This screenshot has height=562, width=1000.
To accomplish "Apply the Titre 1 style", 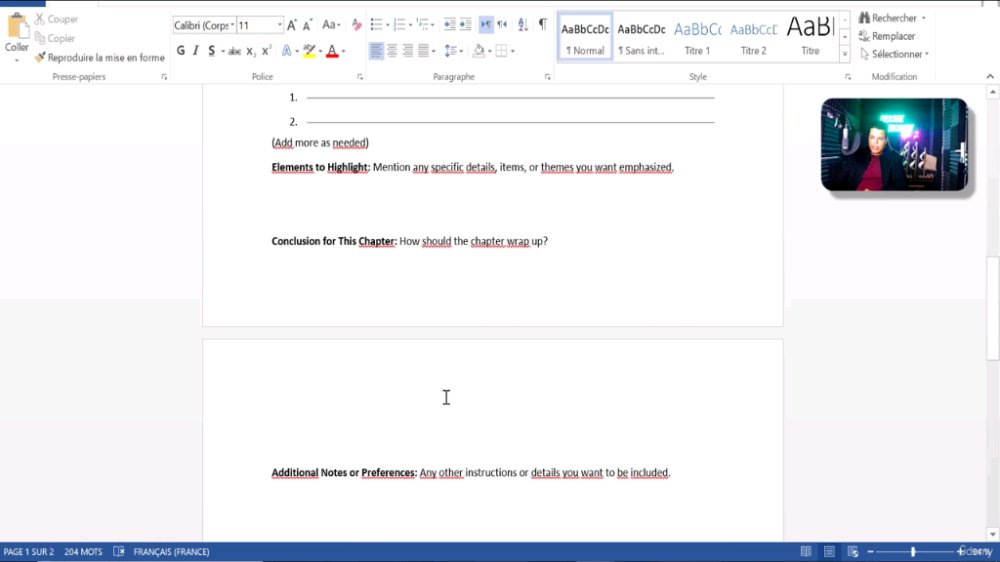I will click(697, 37).
